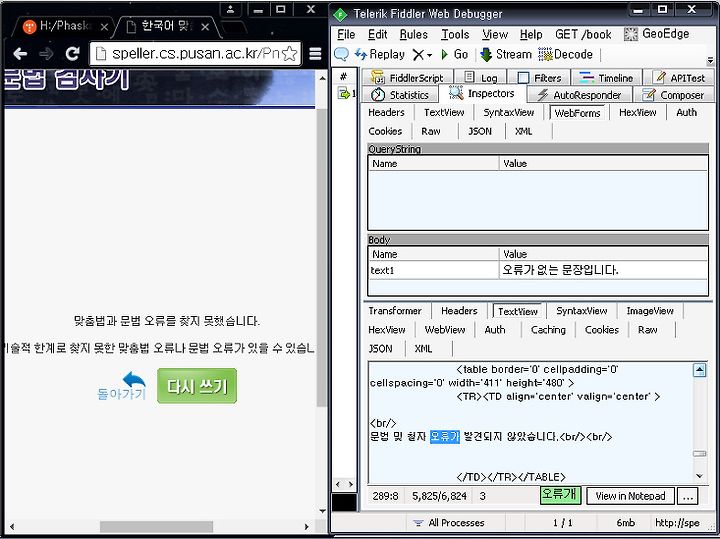Select request JSON inspector tab
The image size is (720, 539).
click(x=480, y=131)
